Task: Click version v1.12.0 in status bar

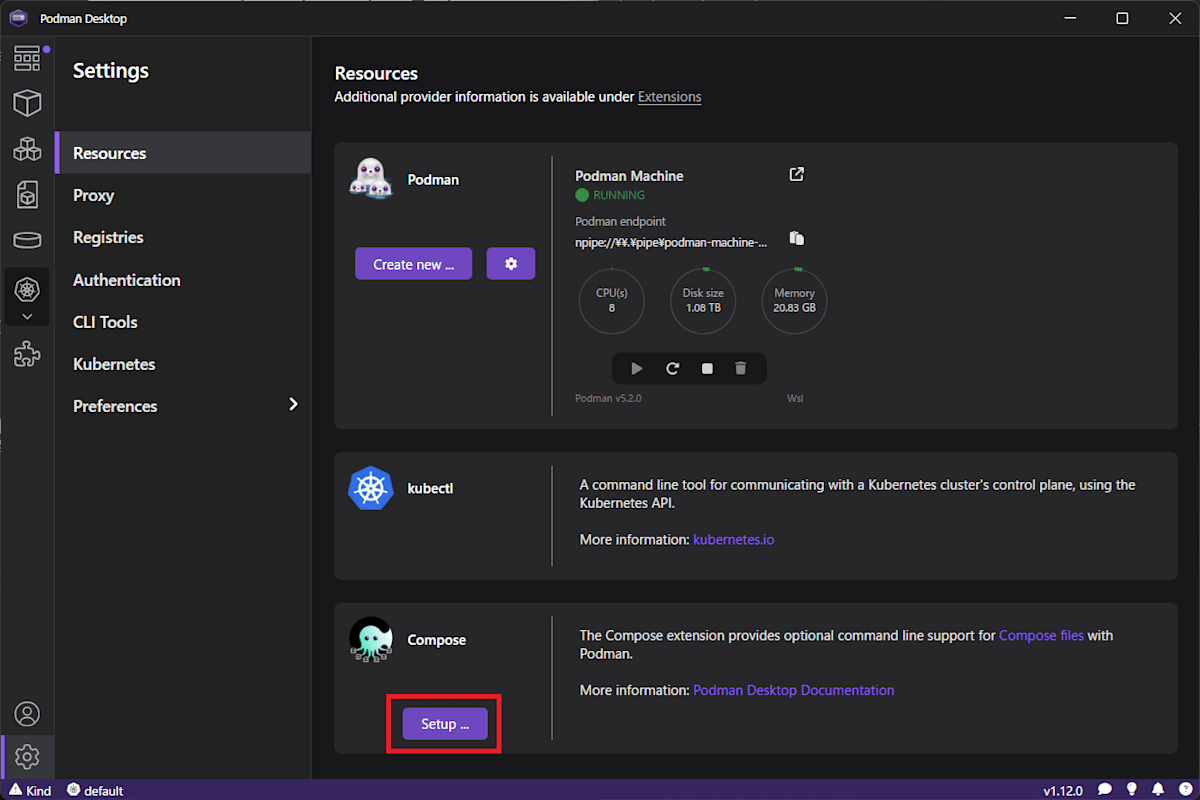Action: 1063,790
